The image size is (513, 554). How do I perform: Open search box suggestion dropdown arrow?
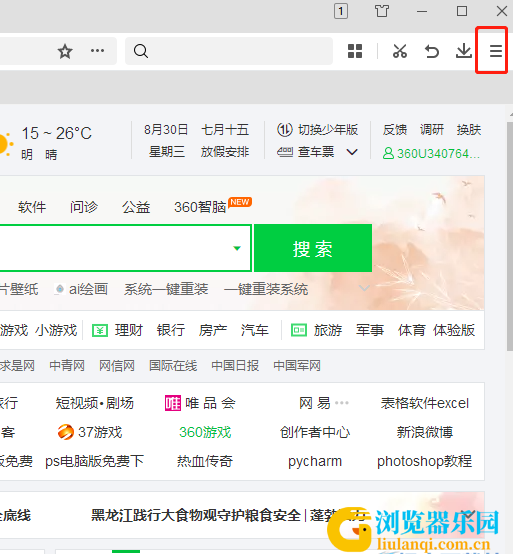point(237,248)
